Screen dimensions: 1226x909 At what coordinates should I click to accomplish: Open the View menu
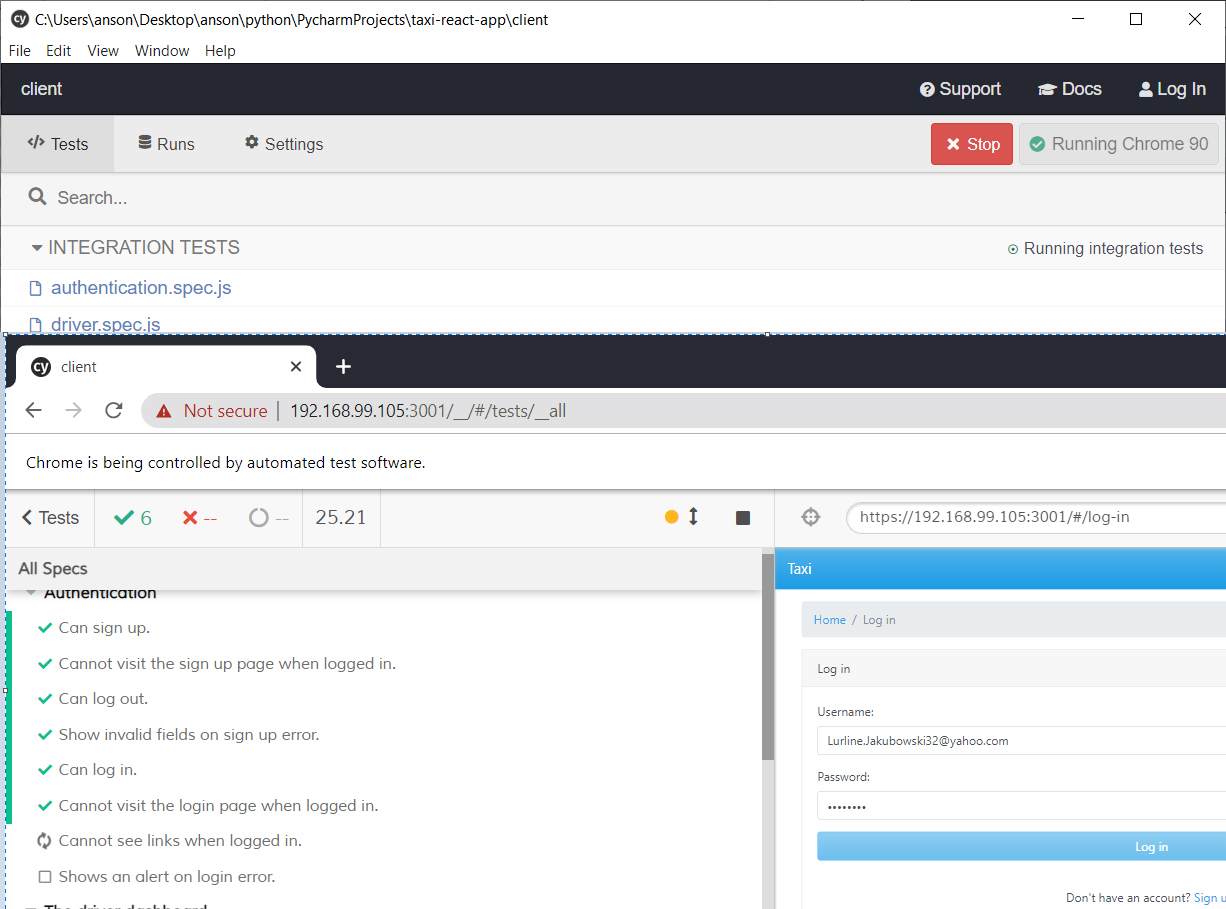coord(103,50)
